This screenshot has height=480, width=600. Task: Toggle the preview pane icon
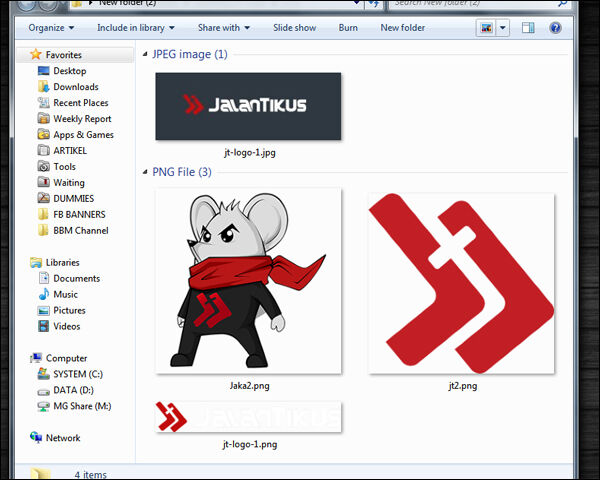pyautogui.click(x=528, y=28)
